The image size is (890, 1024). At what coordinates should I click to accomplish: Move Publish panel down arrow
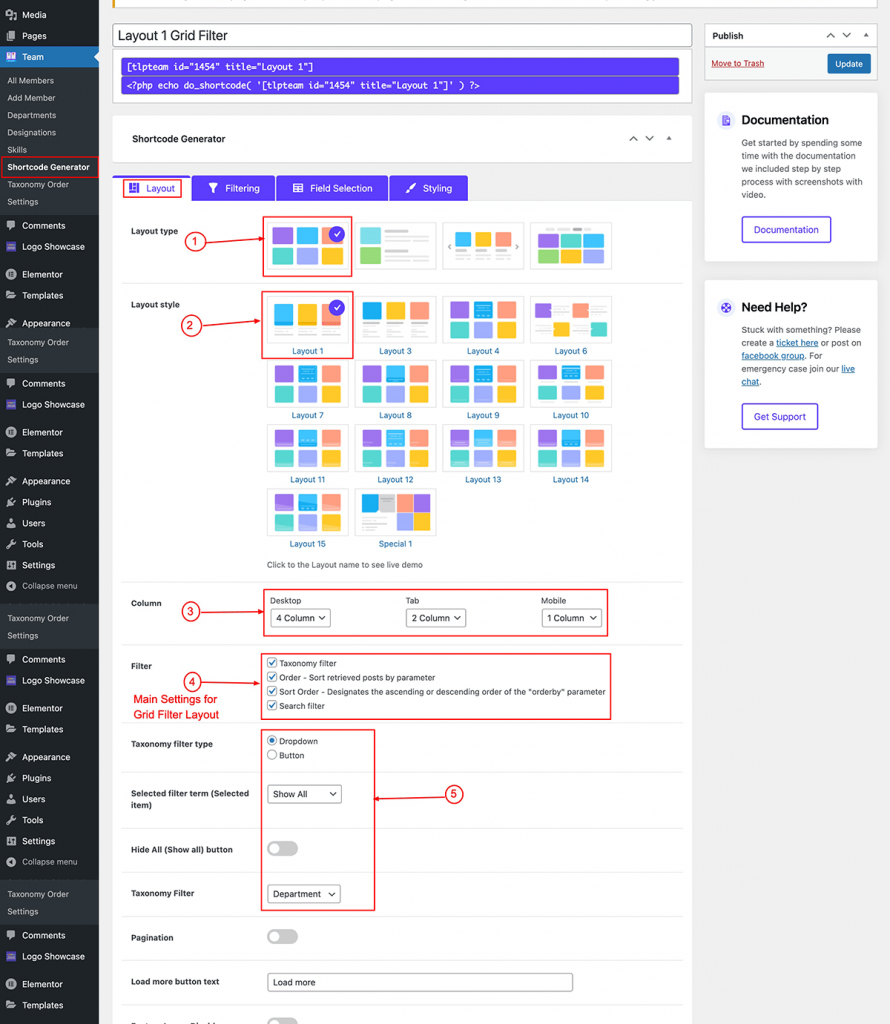tap(847, 35)
